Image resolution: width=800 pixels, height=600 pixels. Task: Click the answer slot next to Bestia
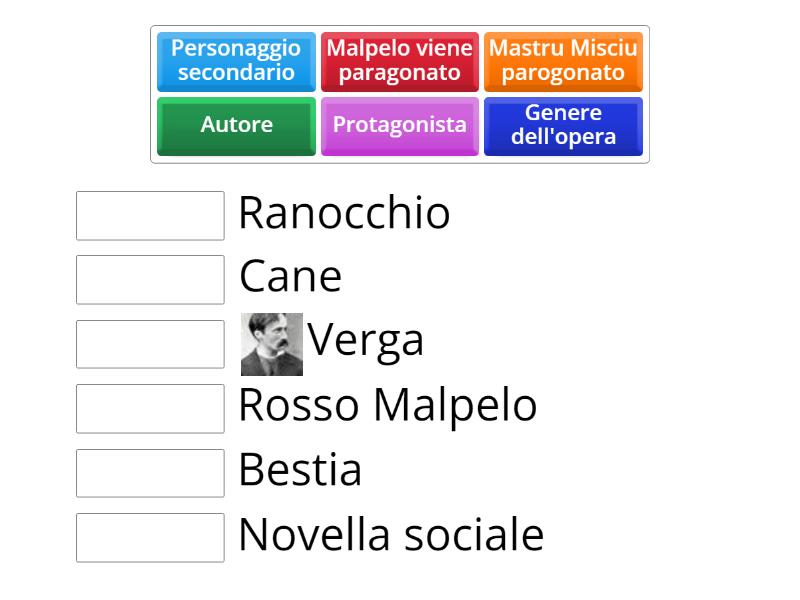click(149, 473)
